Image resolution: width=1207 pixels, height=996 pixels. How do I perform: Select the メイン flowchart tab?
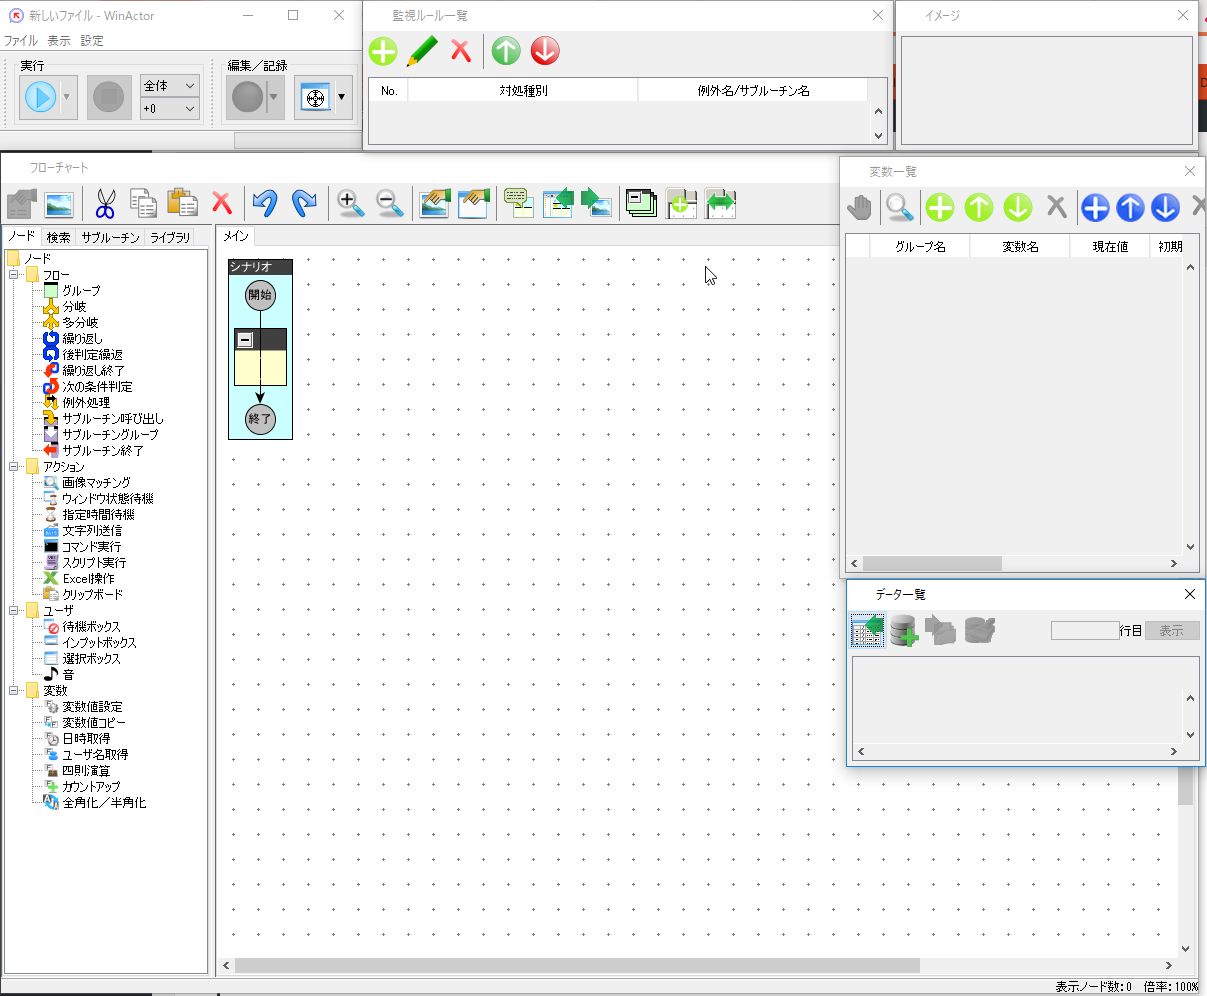point(236,237)
